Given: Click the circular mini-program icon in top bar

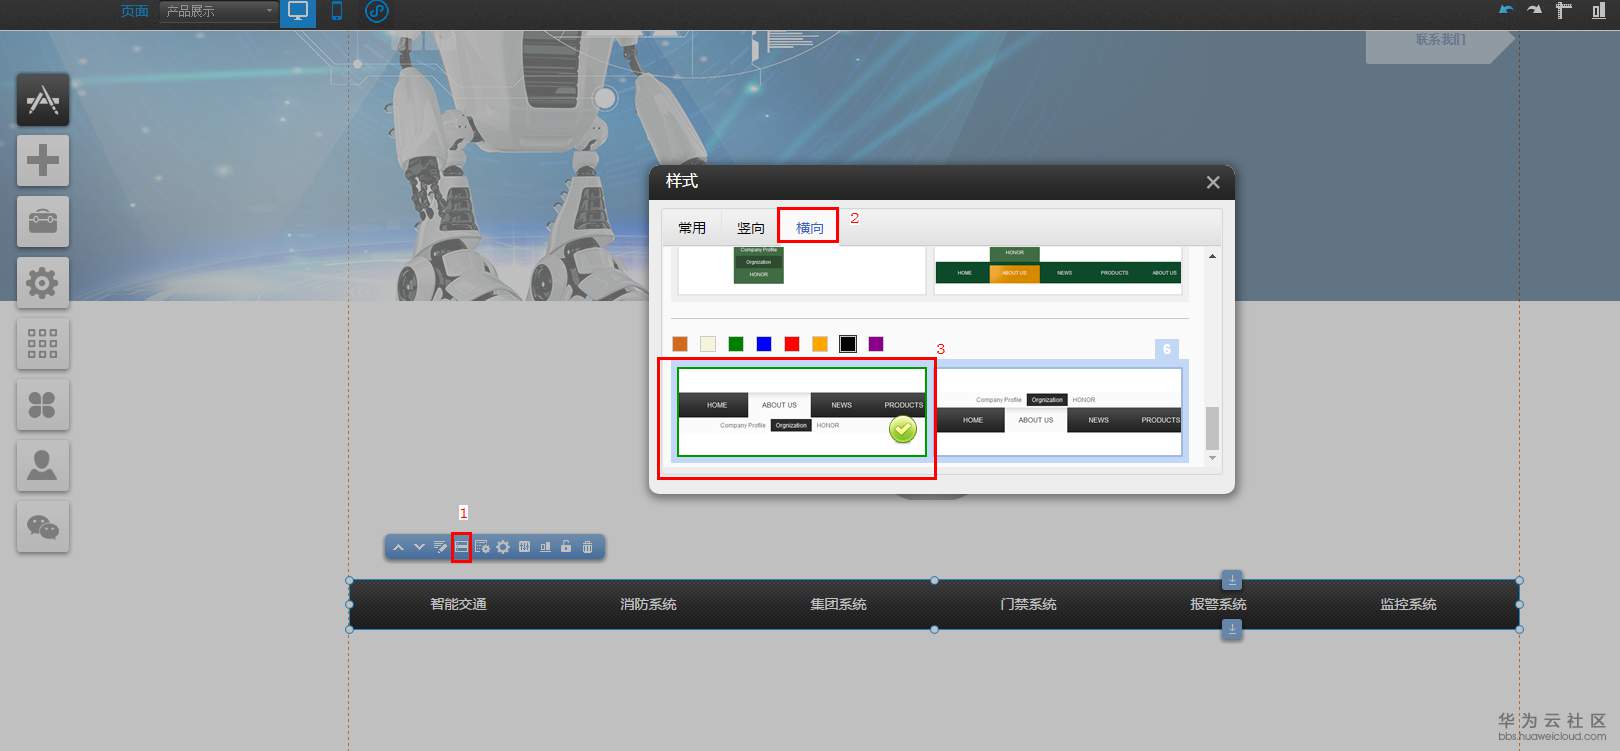Looking at the screenshot, I should [376, 12].
